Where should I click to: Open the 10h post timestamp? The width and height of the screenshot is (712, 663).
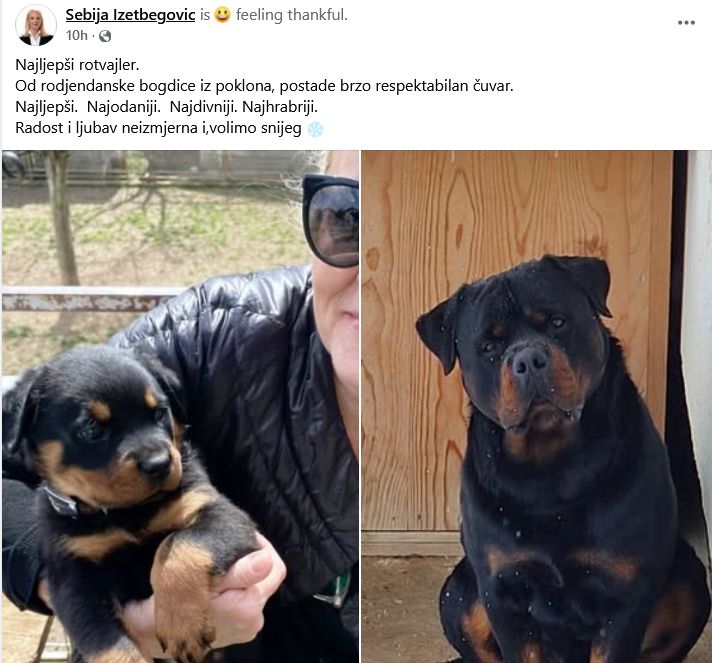click(x=76, y=35)
